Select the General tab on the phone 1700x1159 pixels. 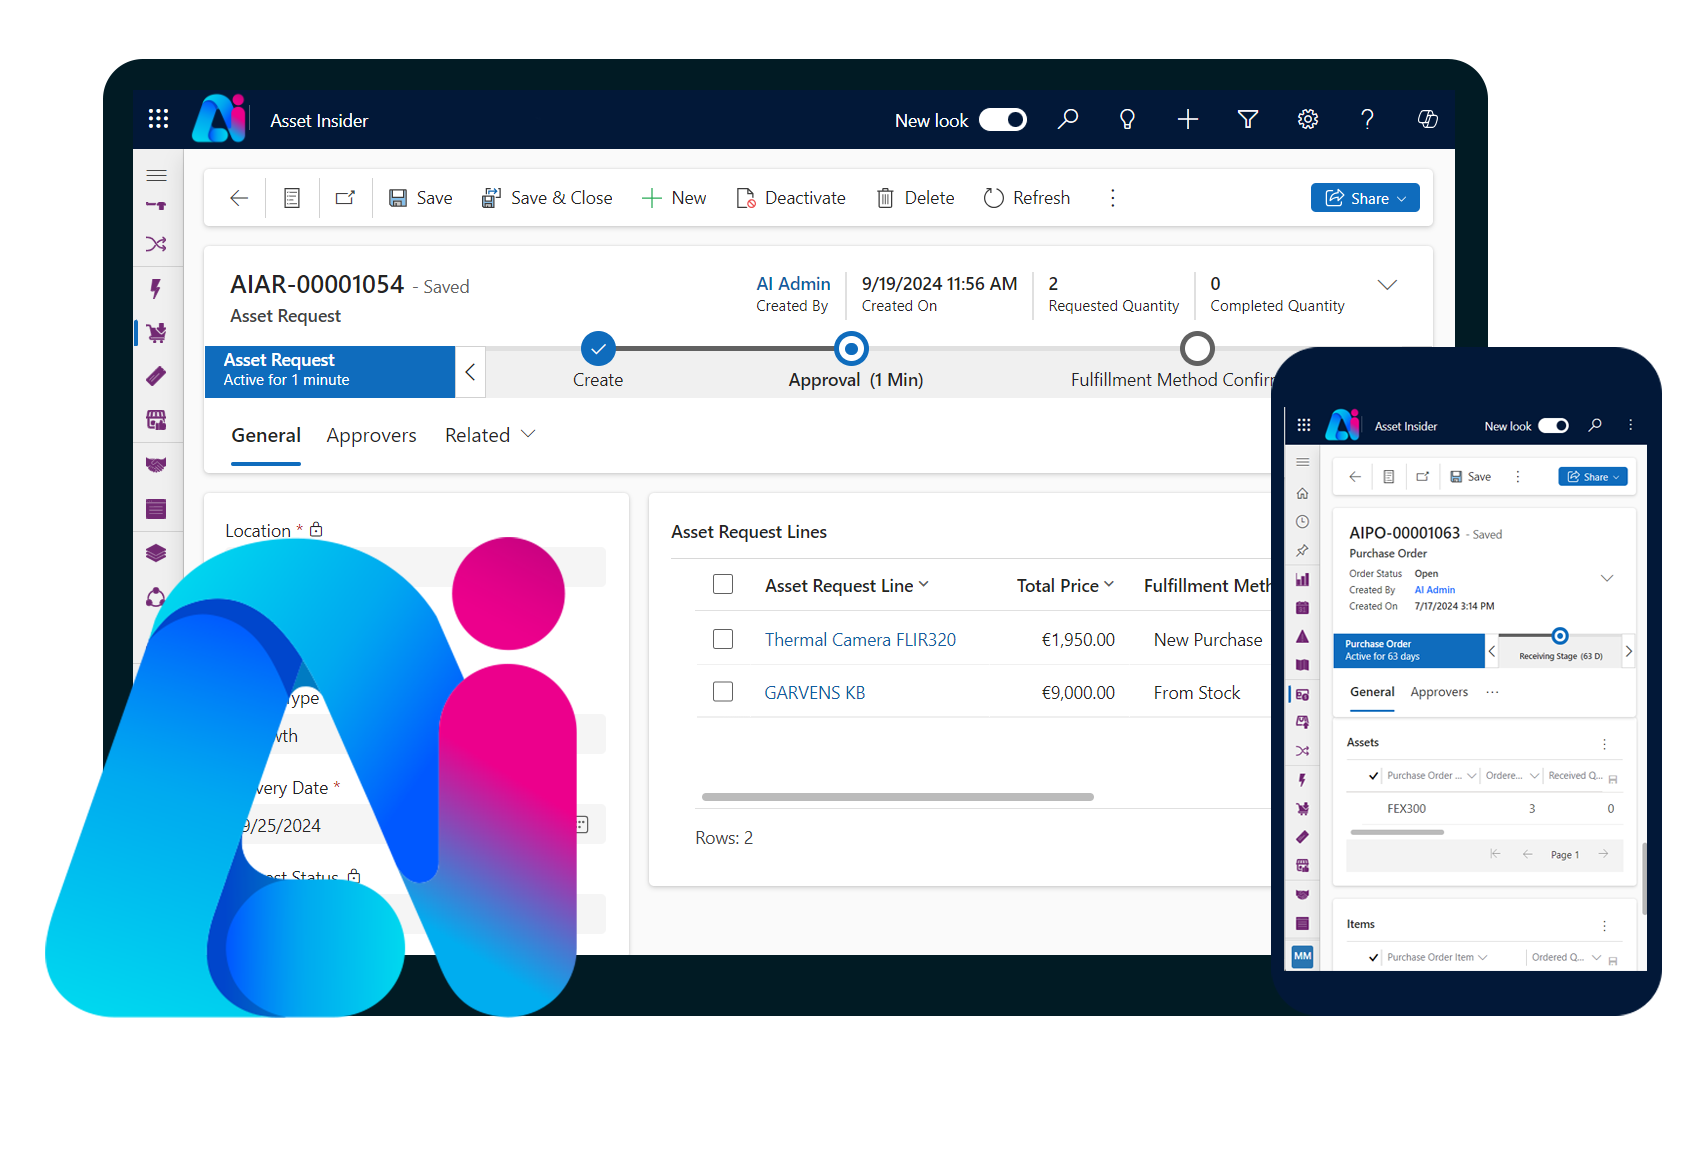pos(1372,692)
